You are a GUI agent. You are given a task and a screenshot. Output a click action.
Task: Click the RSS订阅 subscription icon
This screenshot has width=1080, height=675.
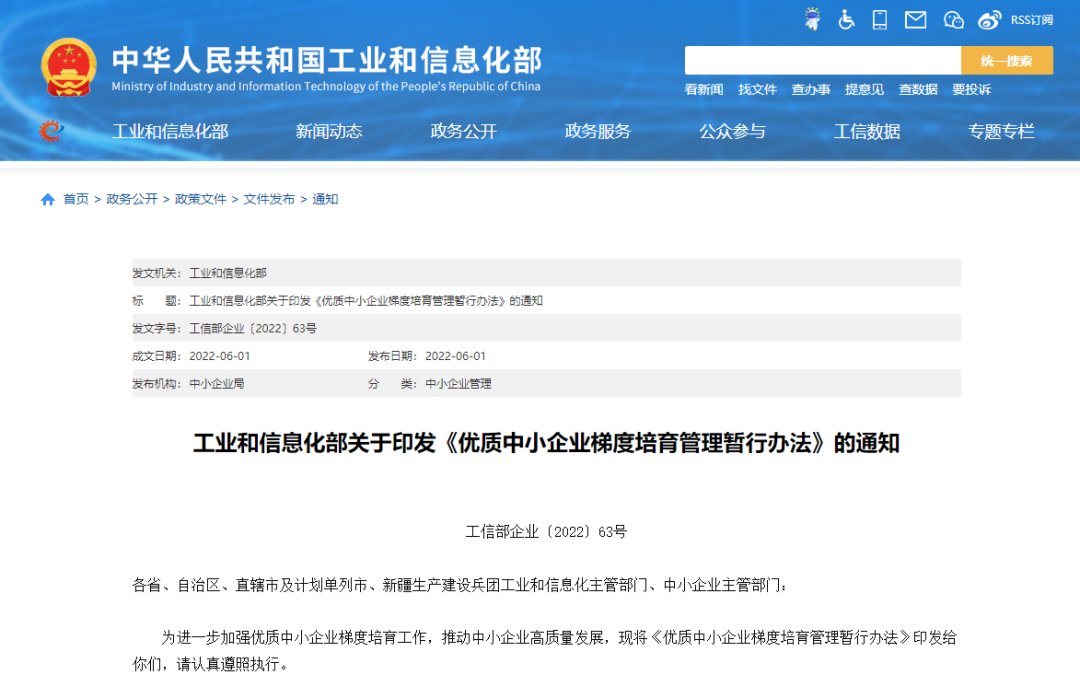point(1031,19)
